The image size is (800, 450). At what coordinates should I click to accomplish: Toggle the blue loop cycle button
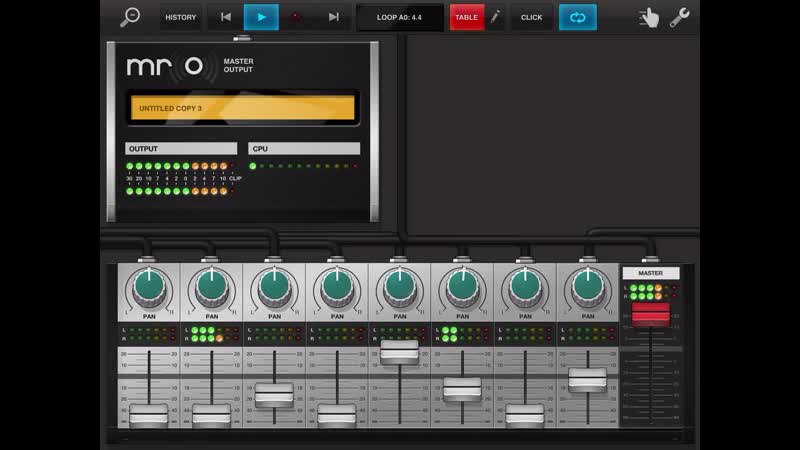(578, 17)
